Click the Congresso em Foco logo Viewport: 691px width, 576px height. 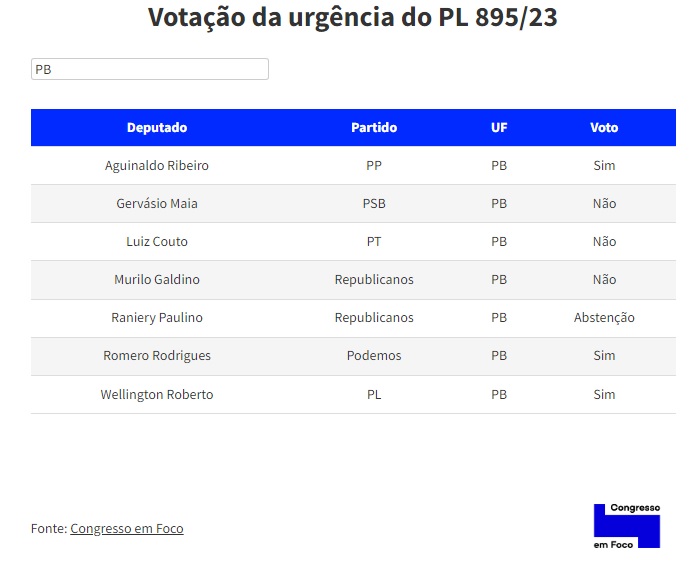(x=627, y=525)
